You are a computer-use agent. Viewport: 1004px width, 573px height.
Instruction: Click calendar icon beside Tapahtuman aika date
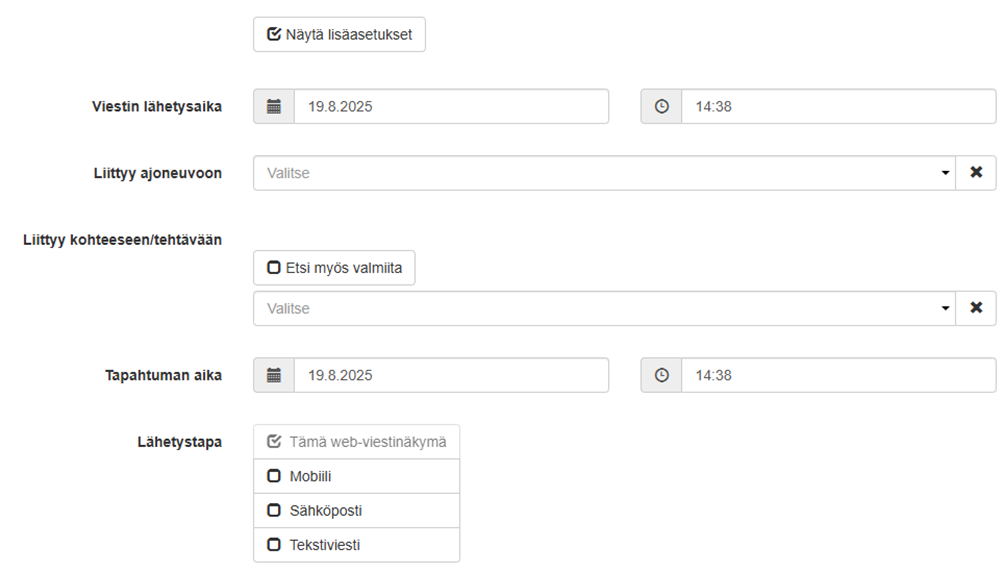point(274,375)
